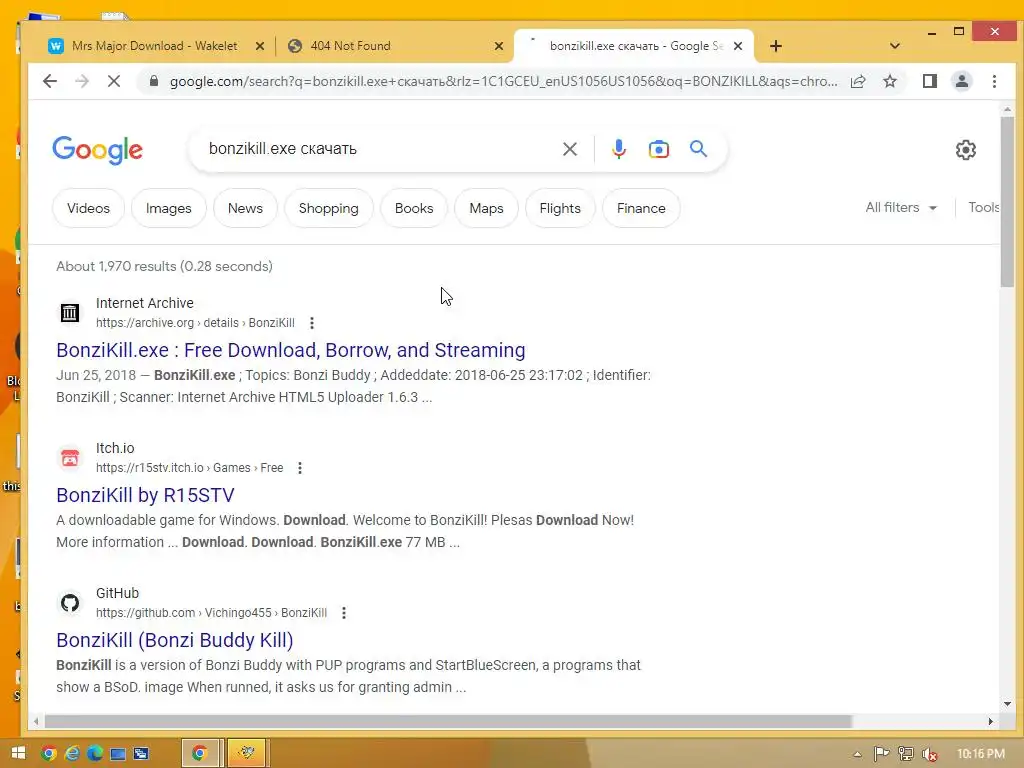Screen dimensions: 1024x768
Task: Close the bonzikill.exe Google search tab
Action: [738, 46]
